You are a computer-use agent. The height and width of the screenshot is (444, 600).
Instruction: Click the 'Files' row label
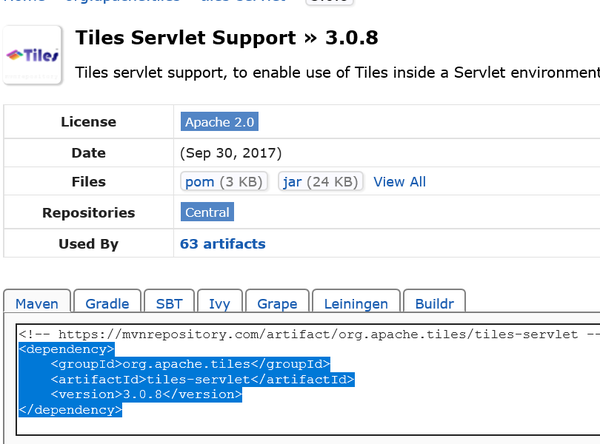pos(88,181)
